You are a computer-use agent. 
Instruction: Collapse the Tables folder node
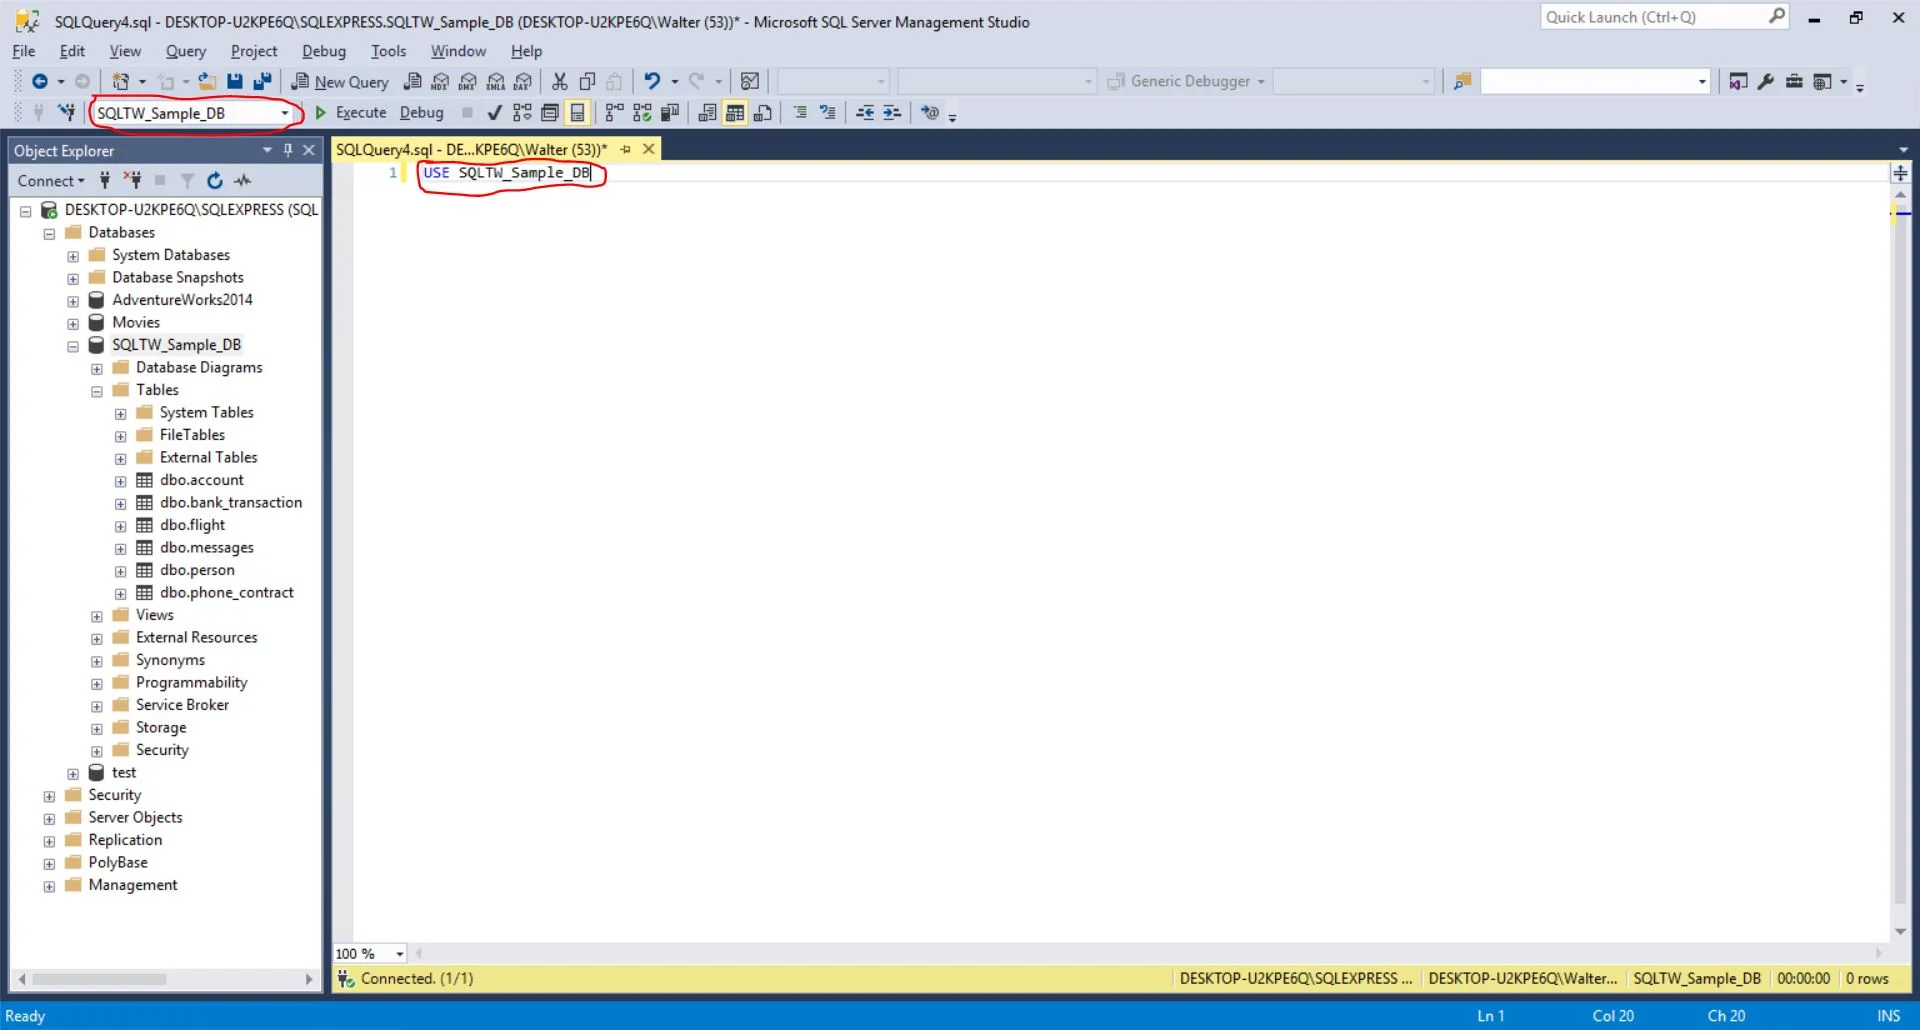pos(97,392)
